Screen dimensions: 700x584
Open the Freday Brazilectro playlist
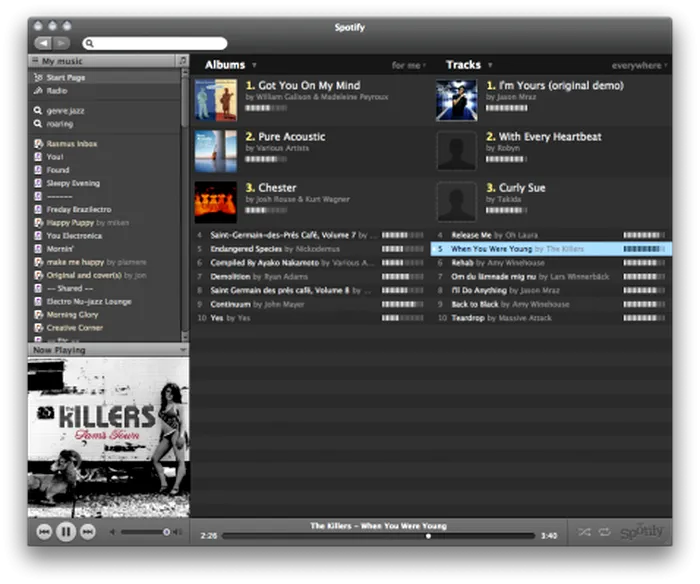(x=104, y=209)
